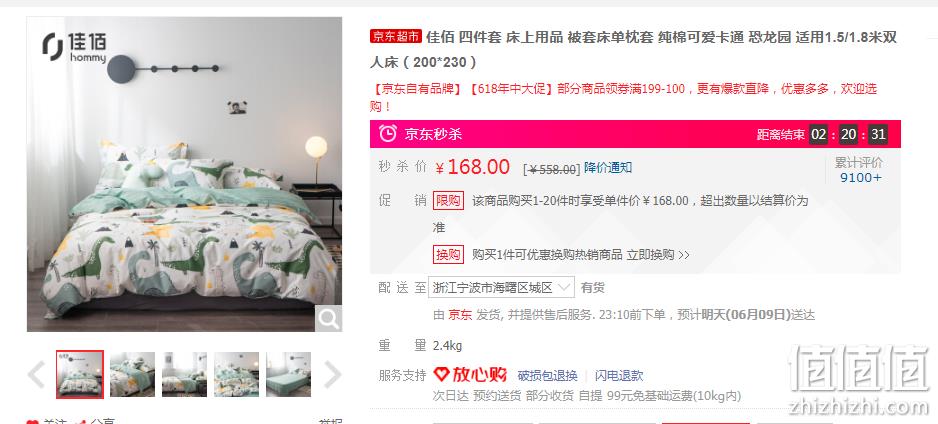
Task: Open the 9100+ reviews count
Action: click(860, 178)
